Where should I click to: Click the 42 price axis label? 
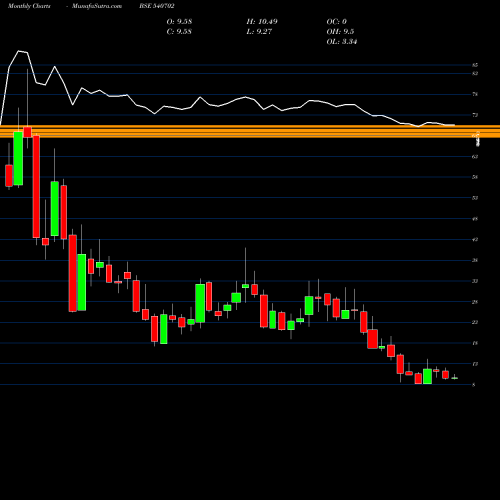pyautogui.click(x=475, y=239)
